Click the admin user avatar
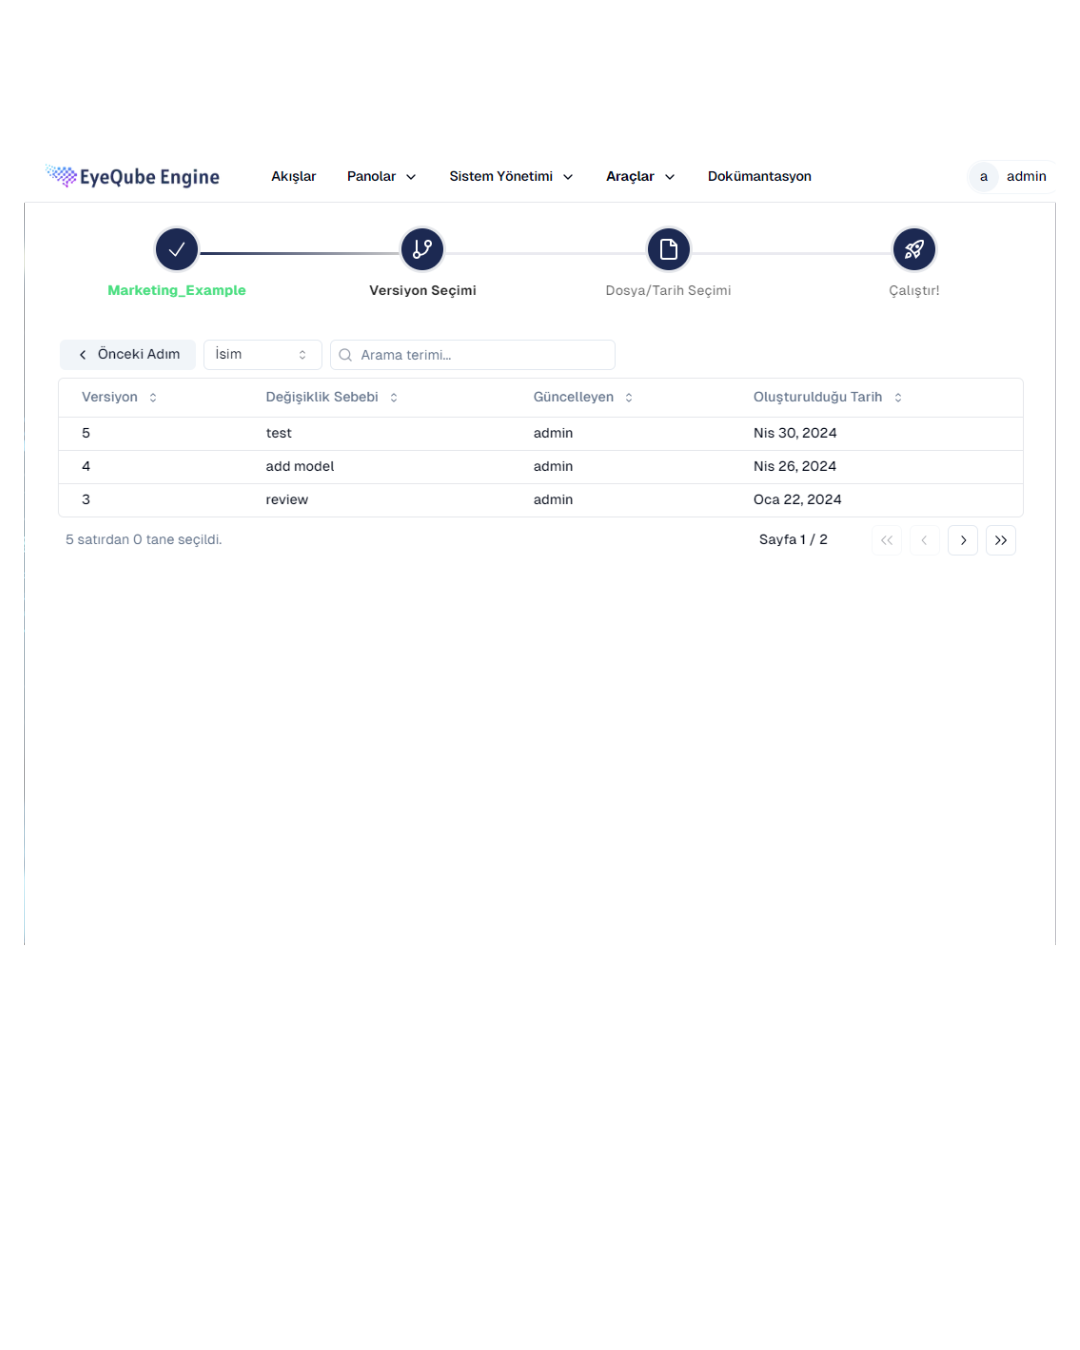 tap(983, 177)
